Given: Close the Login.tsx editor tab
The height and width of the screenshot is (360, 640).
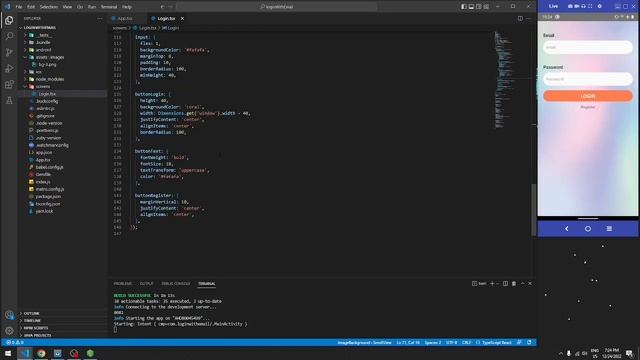Looking at the screenshot, I should [x=182, y=18].
